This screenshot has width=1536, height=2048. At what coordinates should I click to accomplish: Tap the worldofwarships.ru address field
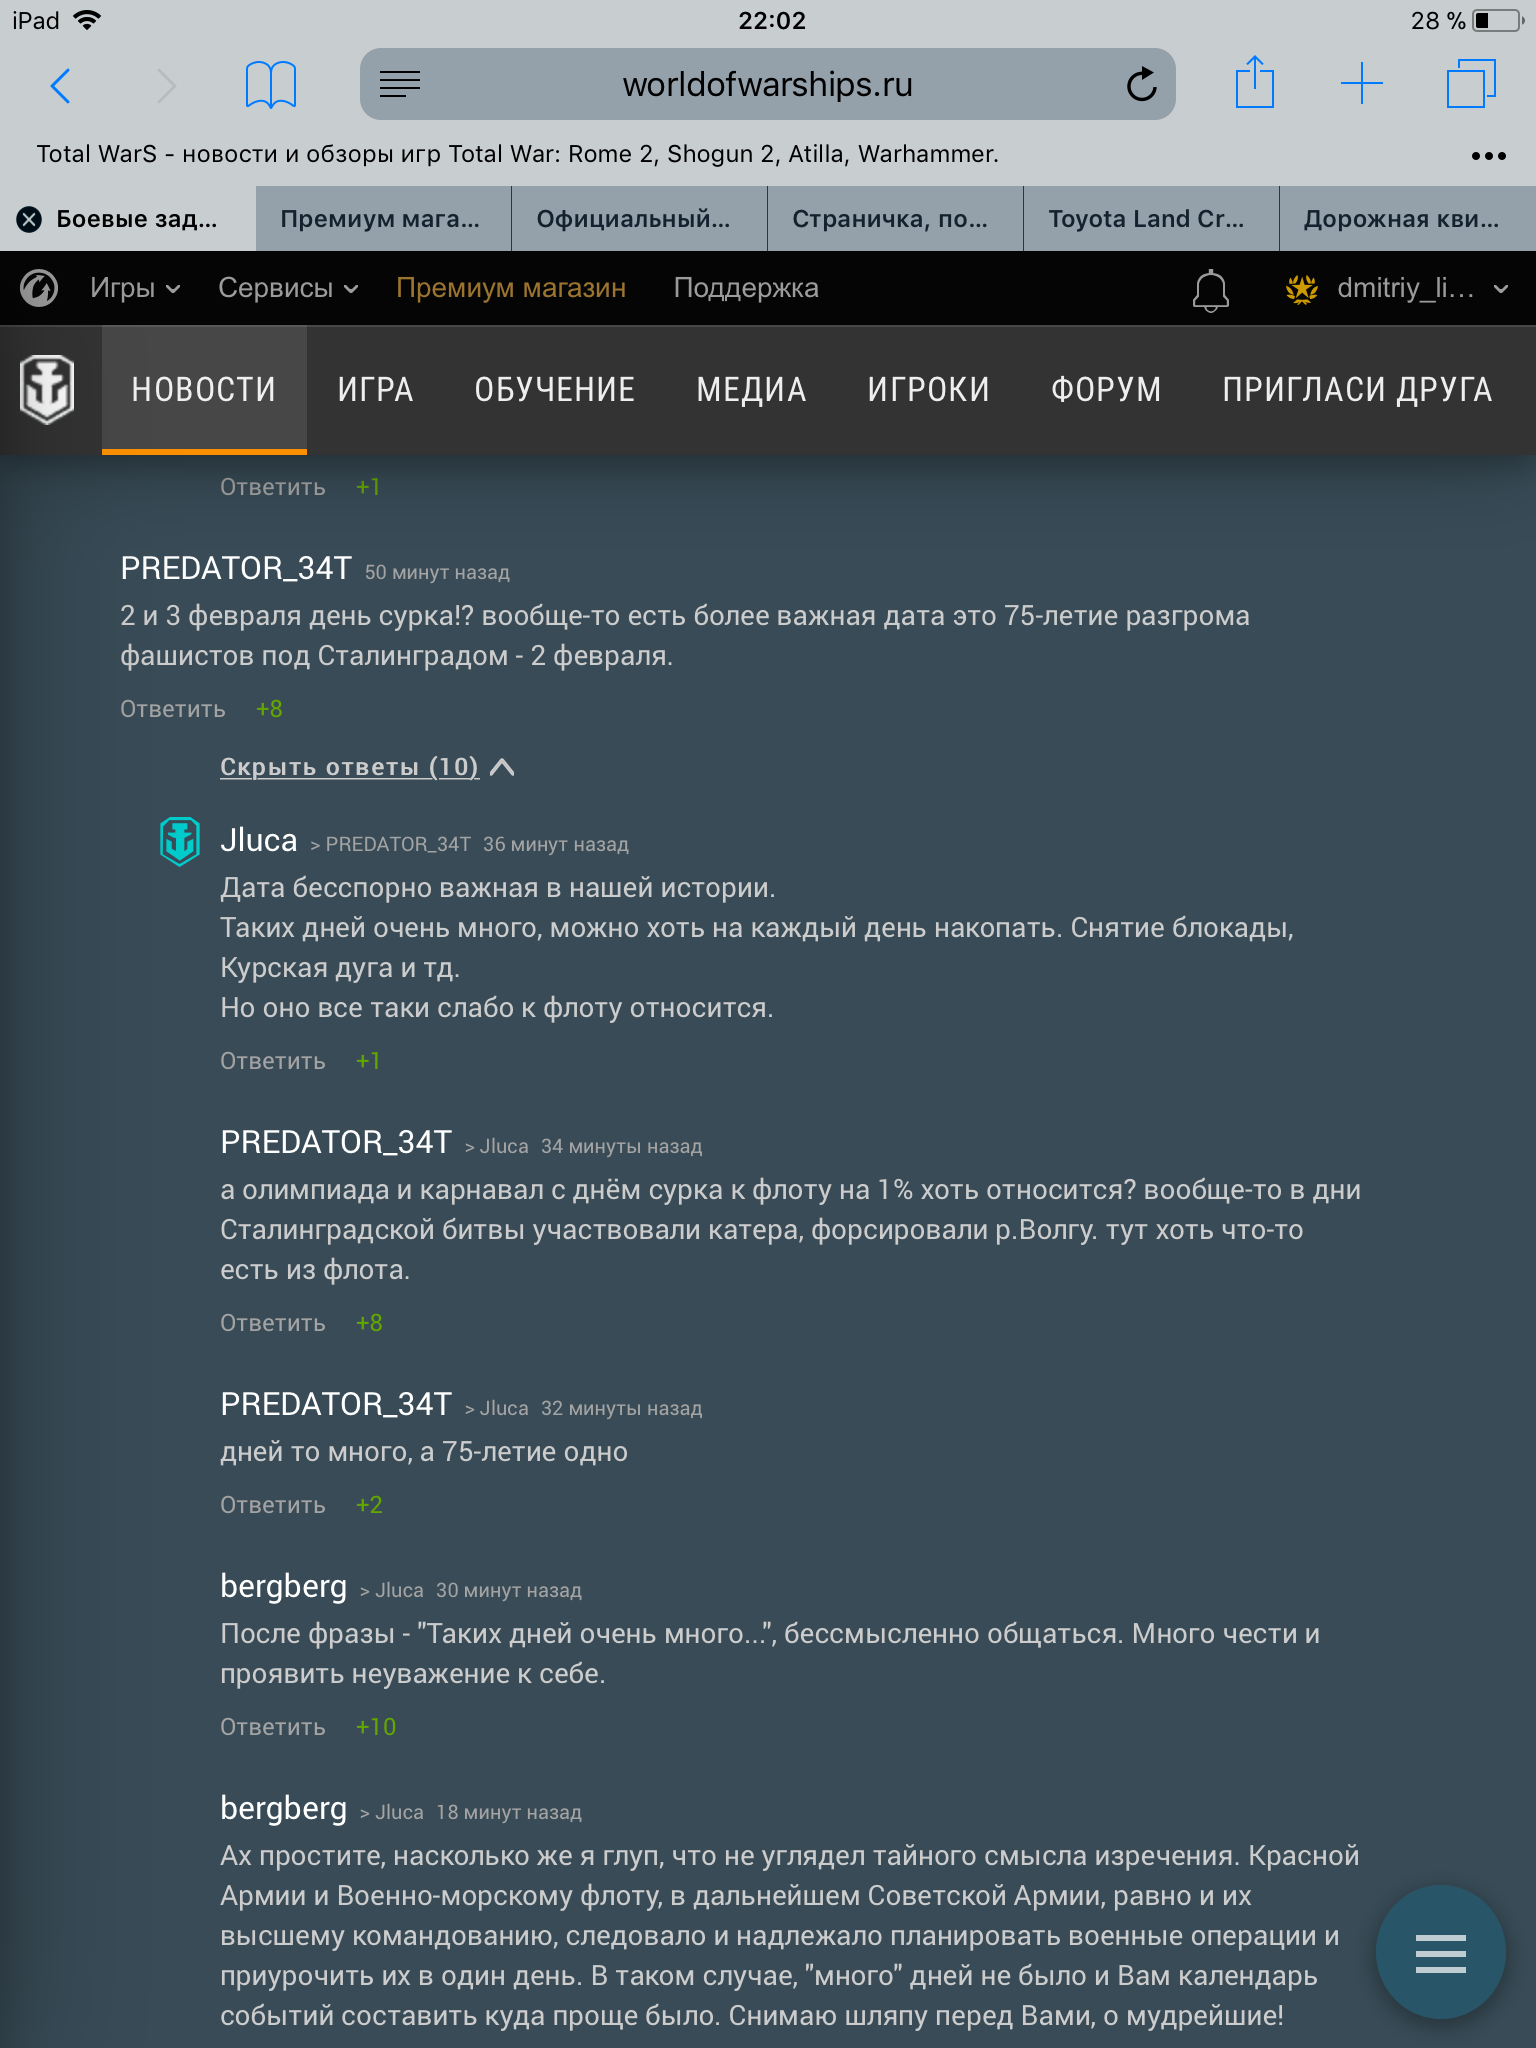(x=767, y=84)
